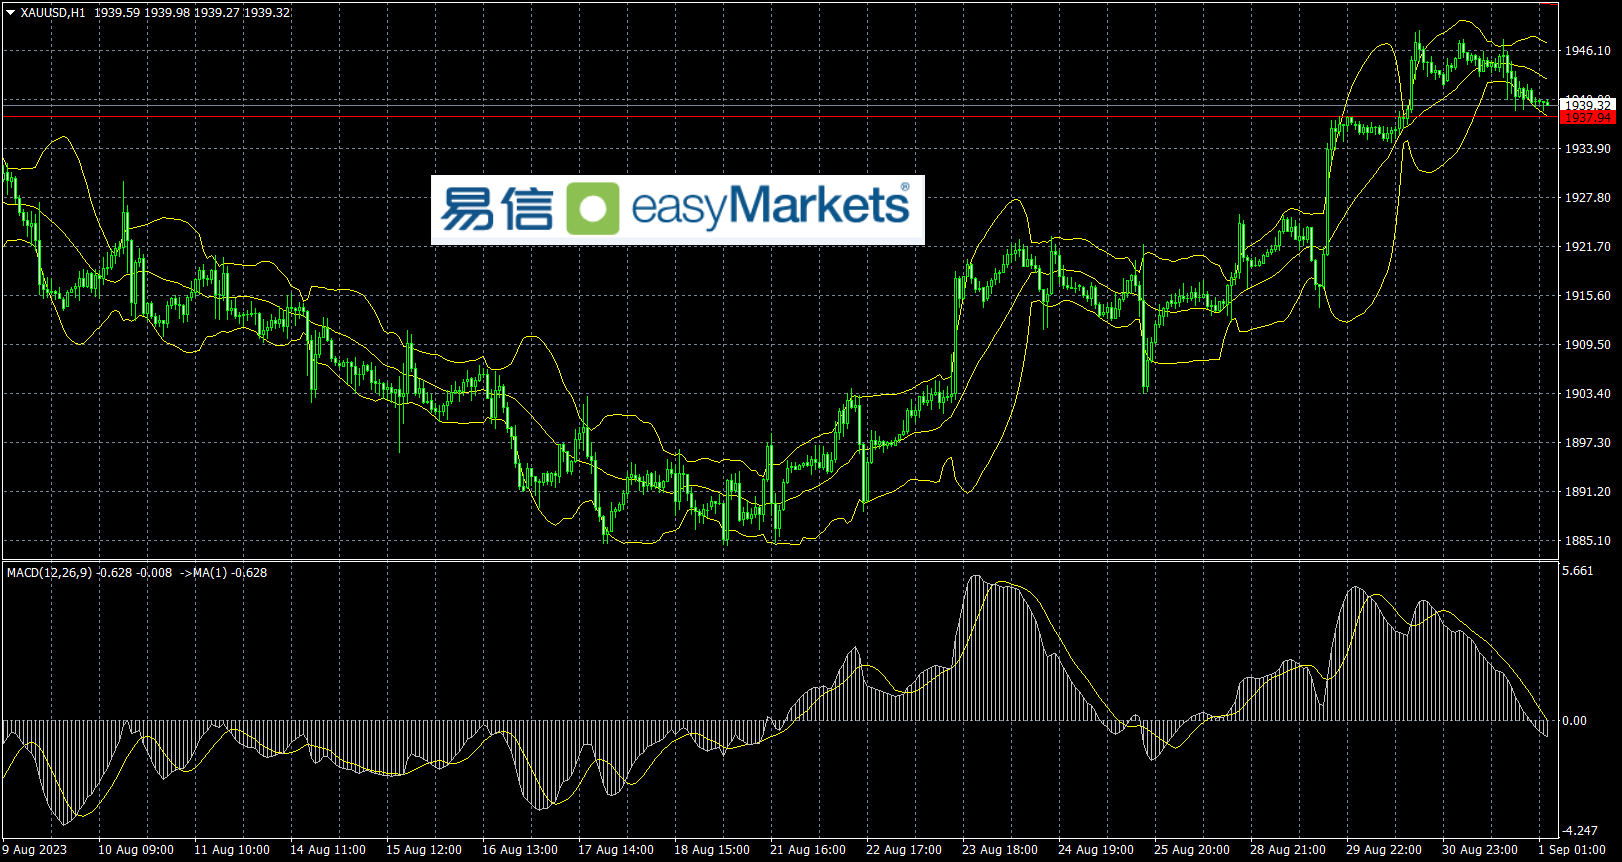
Task: Click the 1909.50 price axis label
Action: click(1588, 345)
